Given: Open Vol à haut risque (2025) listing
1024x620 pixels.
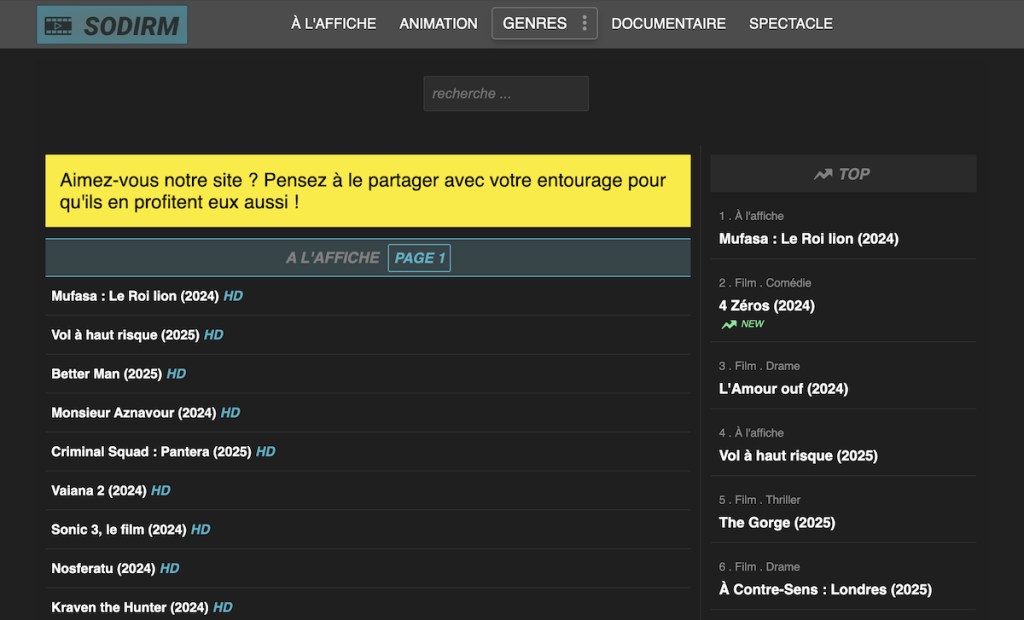Looking at the screenshot, I should coord(123,334).
